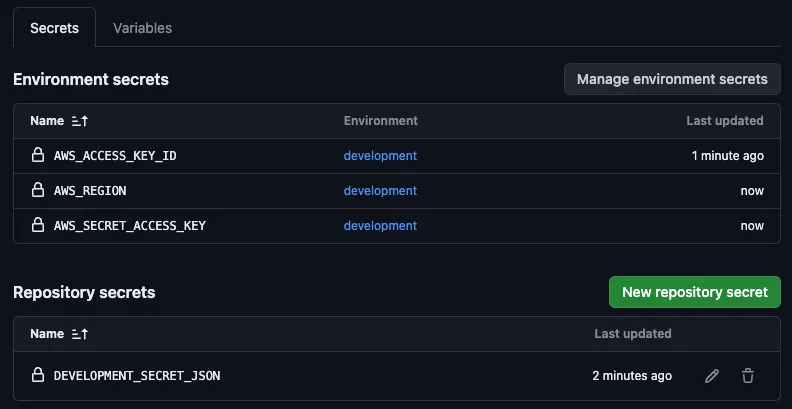Click the Name header in Environment secrets

[x=47, y=121]
